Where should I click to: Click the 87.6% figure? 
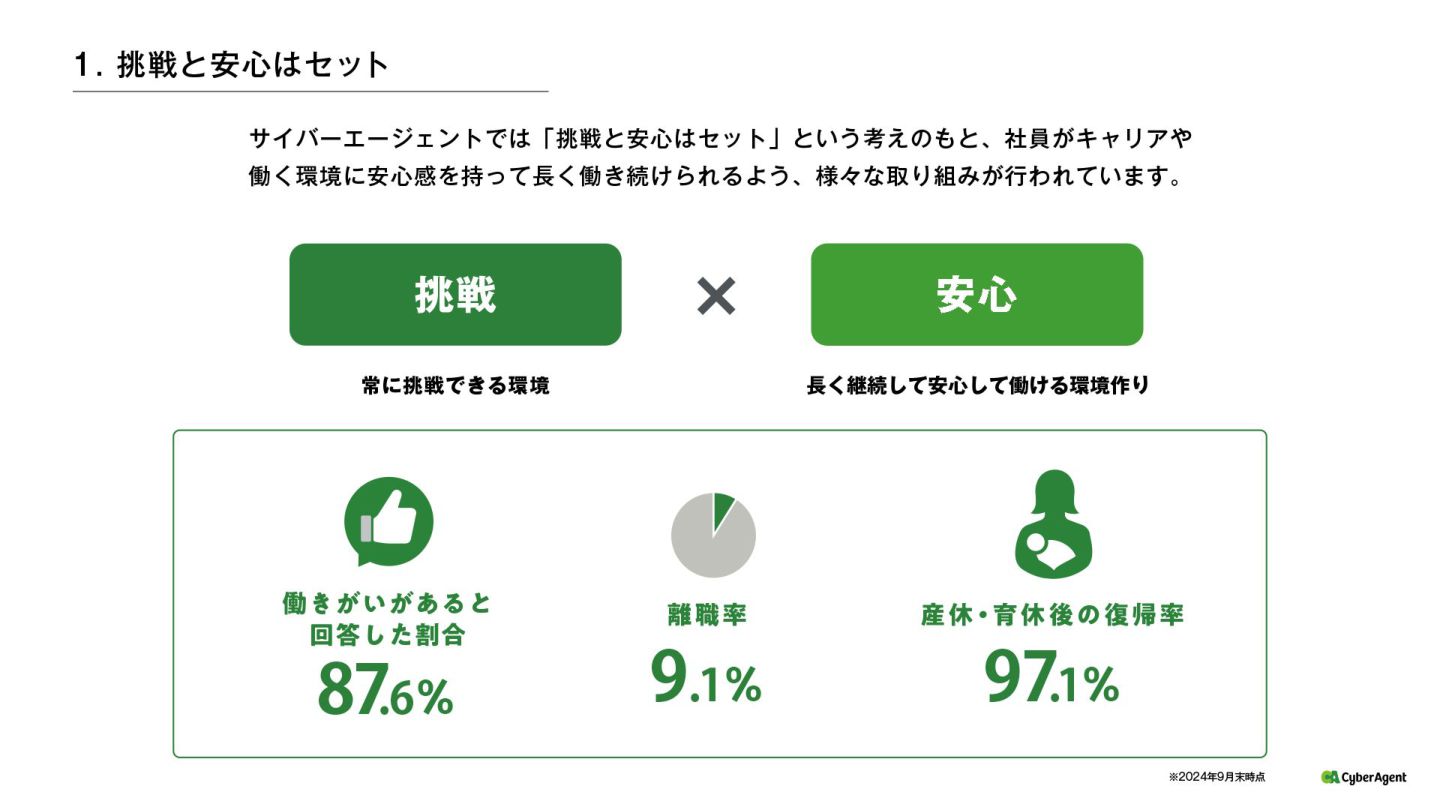(x=385, y=689)
